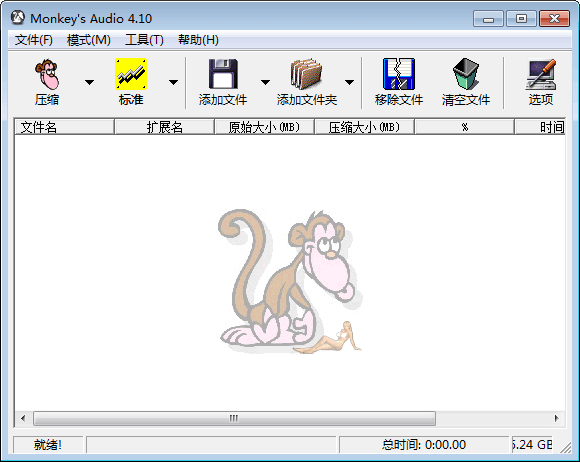Open the 帮助(H) menu
Screen dimensions: 580x462
point(198,40)
